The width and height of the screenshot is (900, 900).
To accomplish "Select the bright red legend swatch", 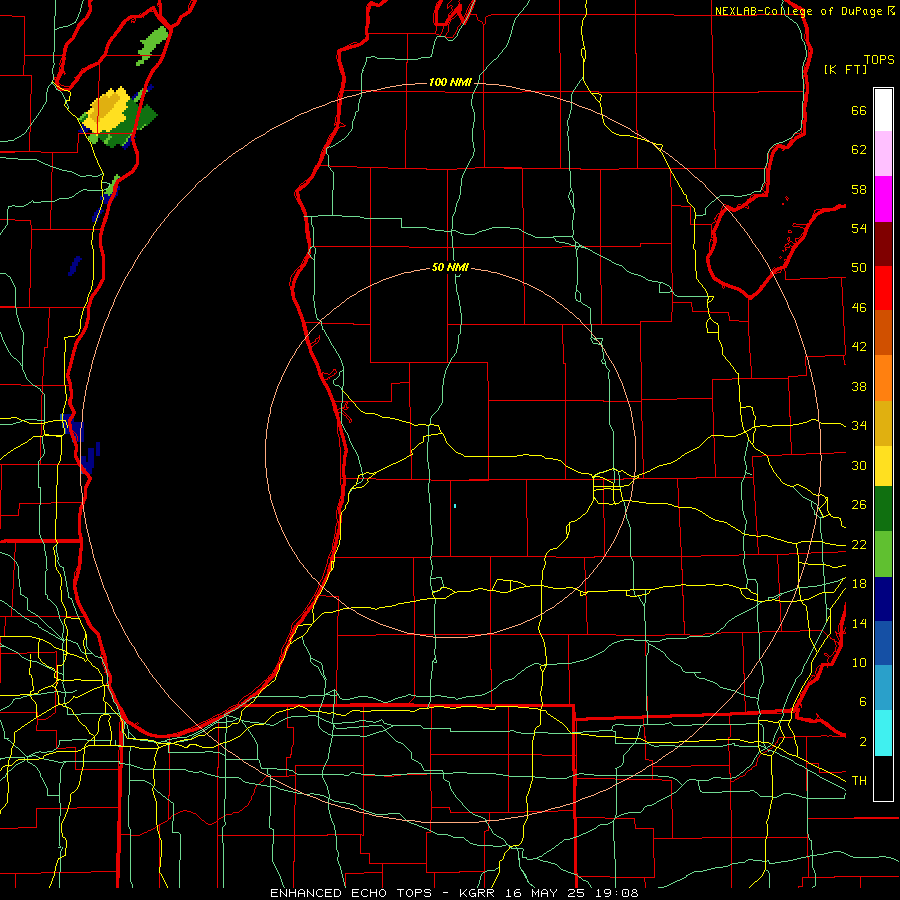I will click(x=883, y=288).
